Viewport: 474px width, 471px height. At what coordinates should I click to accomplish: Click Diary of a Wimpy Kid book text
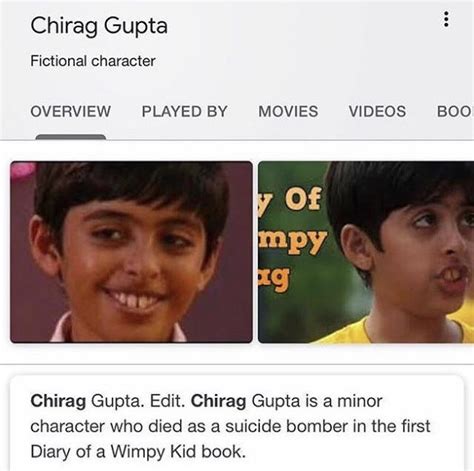[138, 452]
